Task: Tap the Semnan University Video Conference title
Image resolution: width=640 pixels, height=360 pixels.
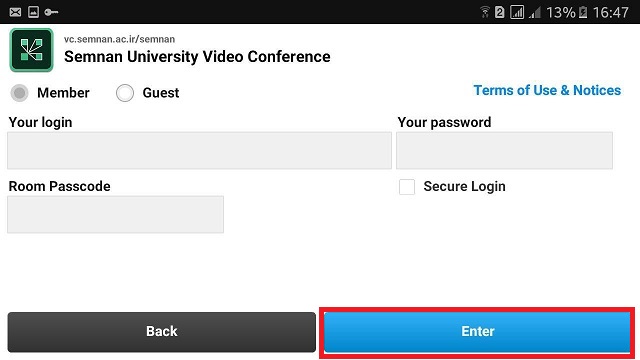Action: (197, 57)
